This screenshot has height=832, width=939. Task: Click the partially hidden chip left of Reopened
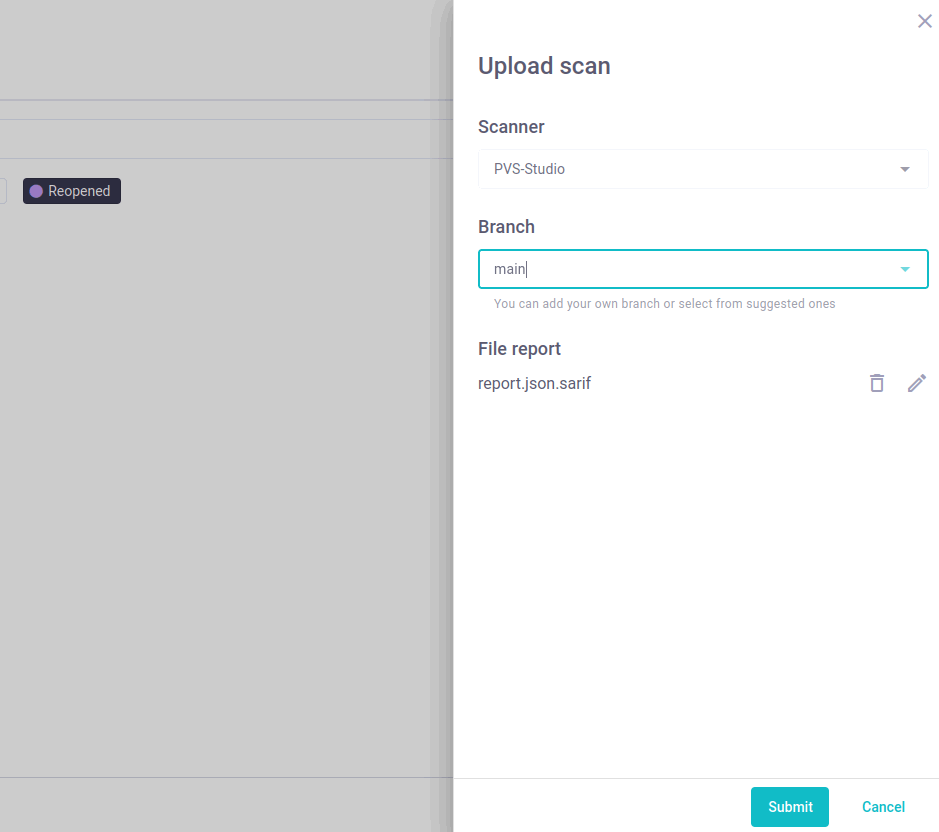3,191
